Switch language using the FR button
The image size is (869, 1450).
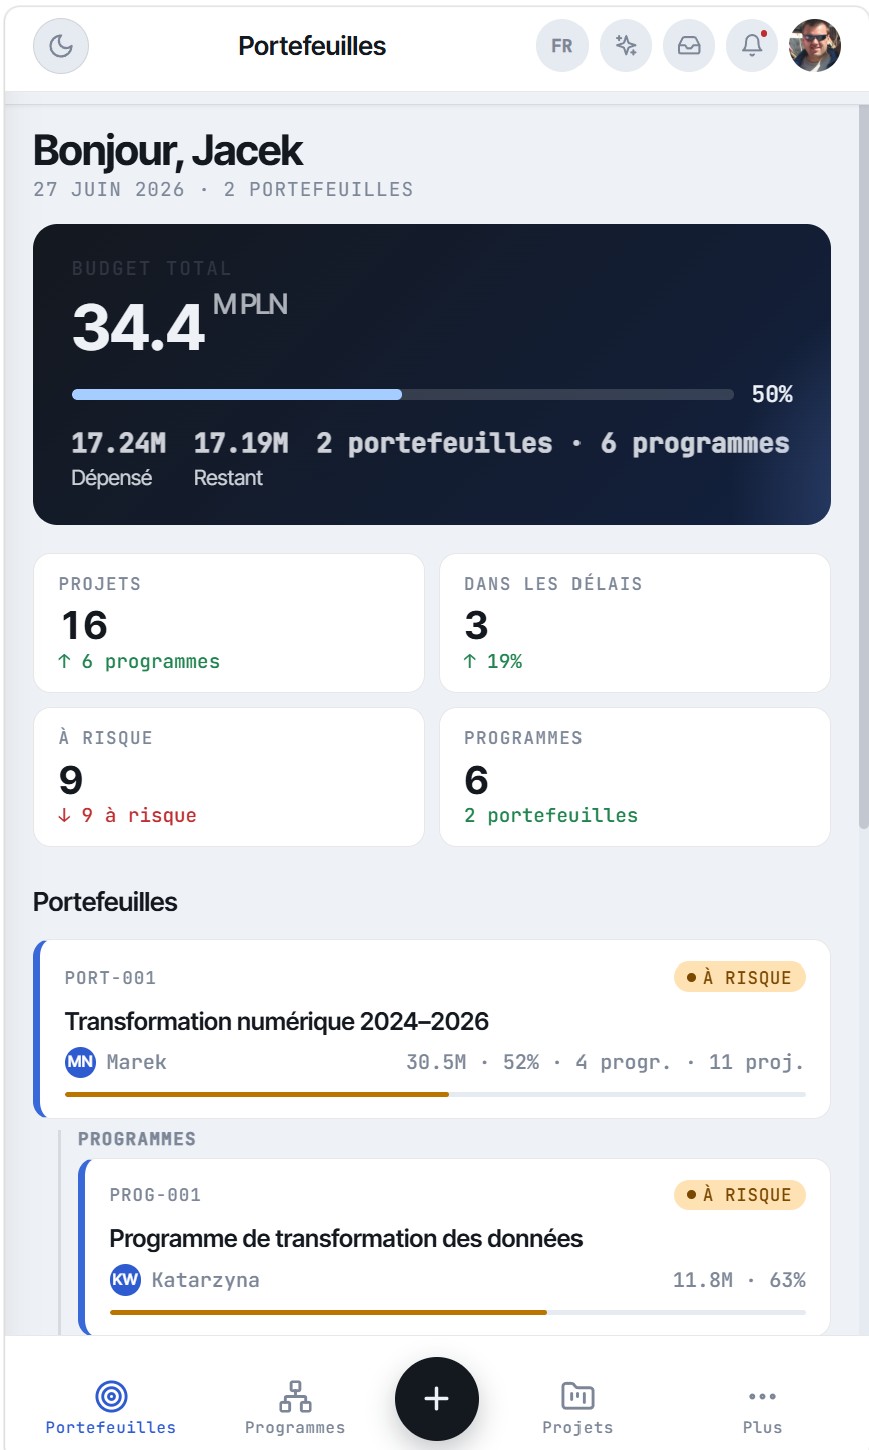[x=562, y=46]
